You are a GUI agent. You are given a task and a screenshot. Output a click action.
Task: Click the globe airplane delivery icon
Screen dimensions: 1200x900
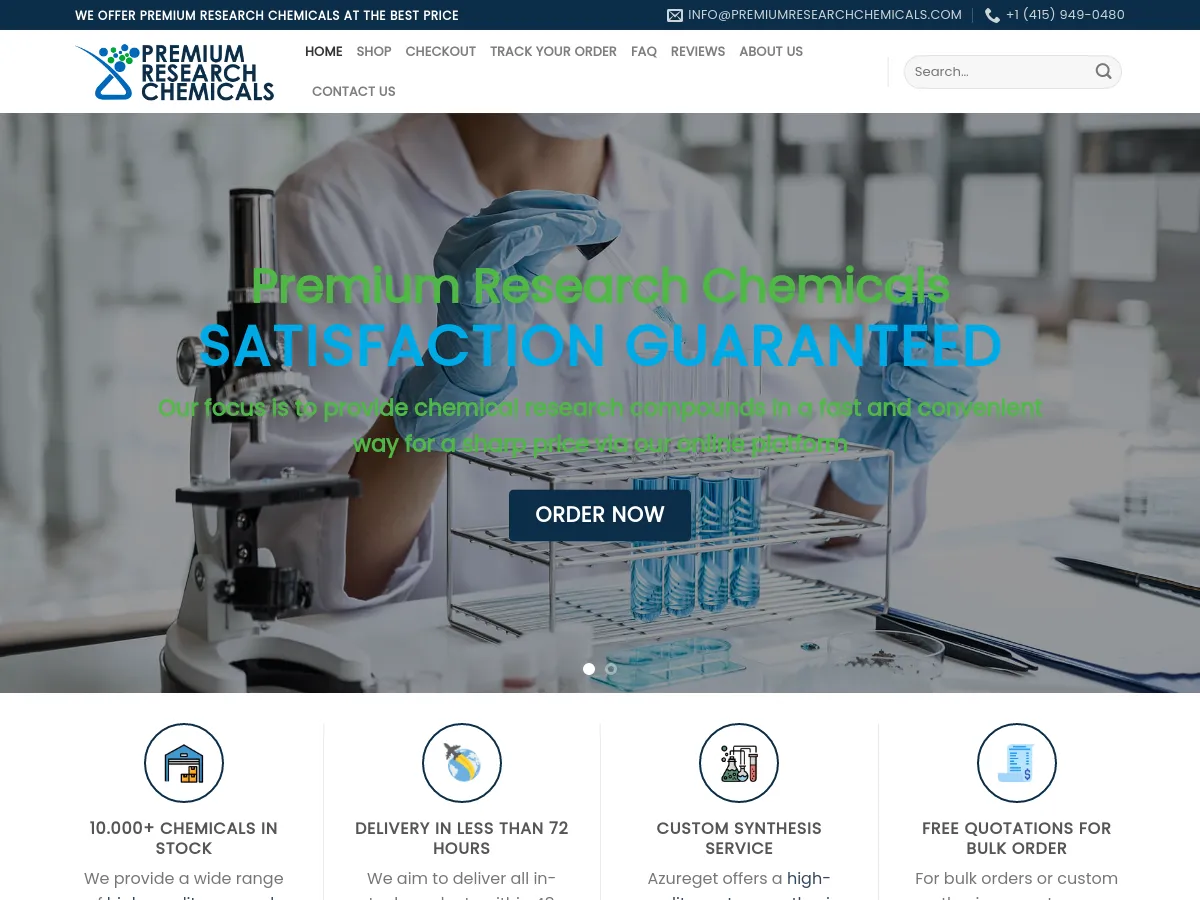462,763
